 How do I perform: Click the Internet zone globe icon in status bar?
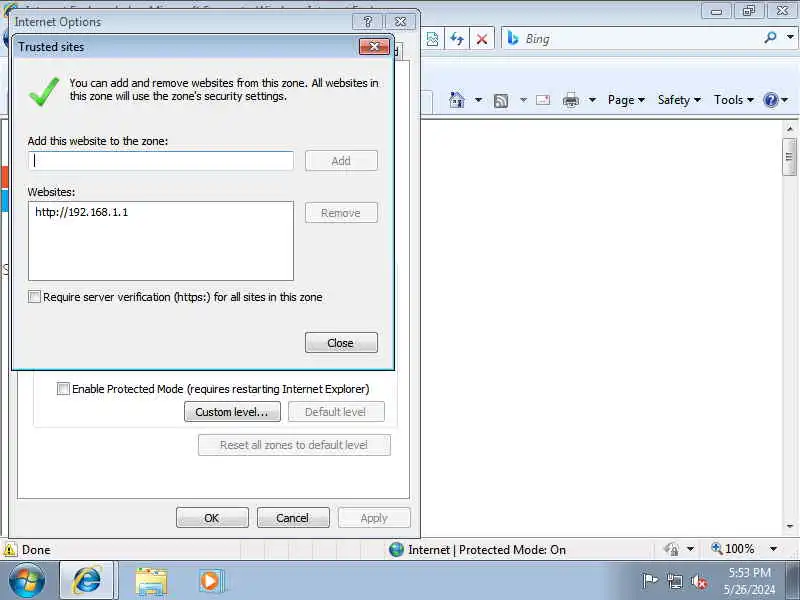(x=396, y=549)
